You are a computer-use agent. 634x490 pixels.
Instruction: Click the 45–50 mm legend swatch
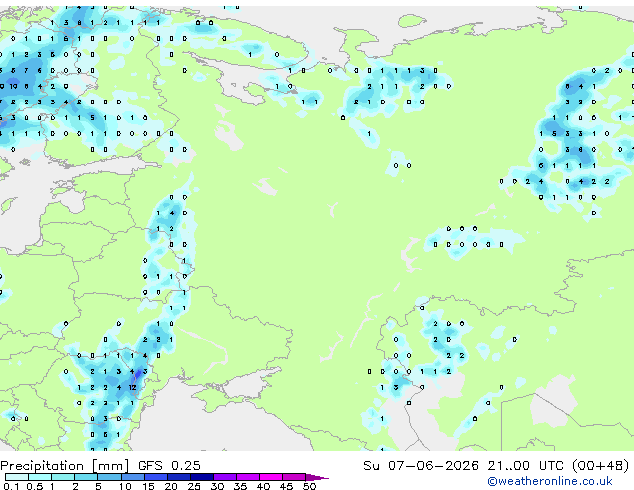click(x=294, y=477)
